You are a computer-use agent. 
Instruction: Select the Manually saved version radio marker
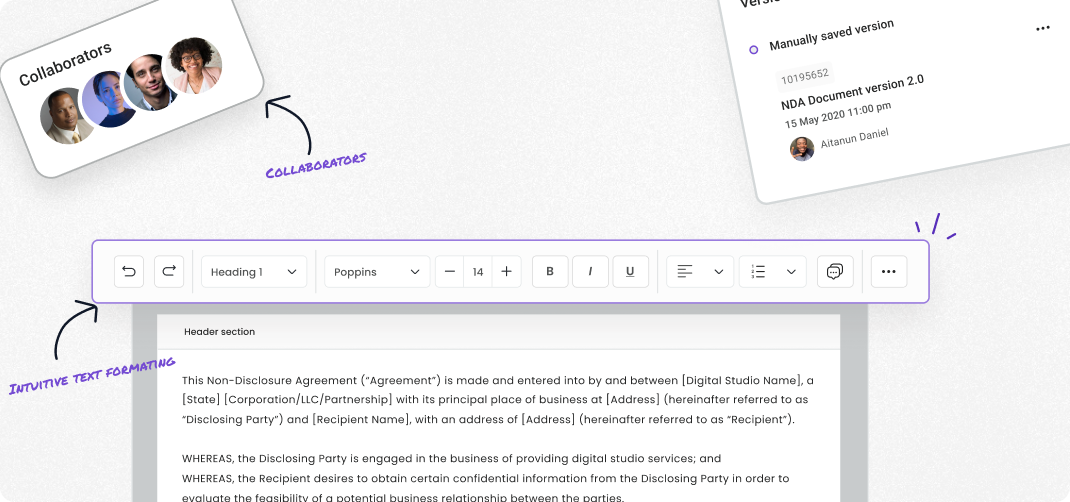click(x=753, y=50)
